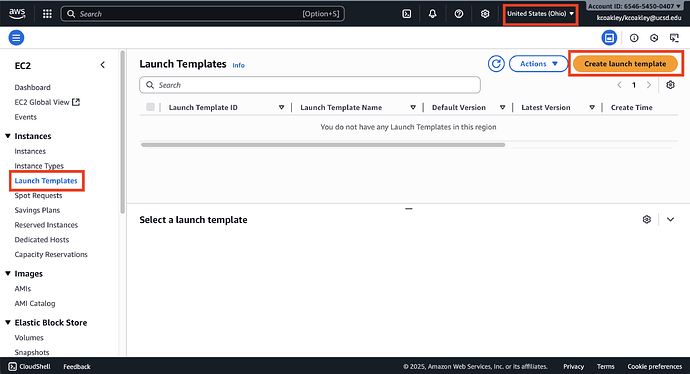
Task: Open Snapshots in the sidebar
Action: pos(32,352)
